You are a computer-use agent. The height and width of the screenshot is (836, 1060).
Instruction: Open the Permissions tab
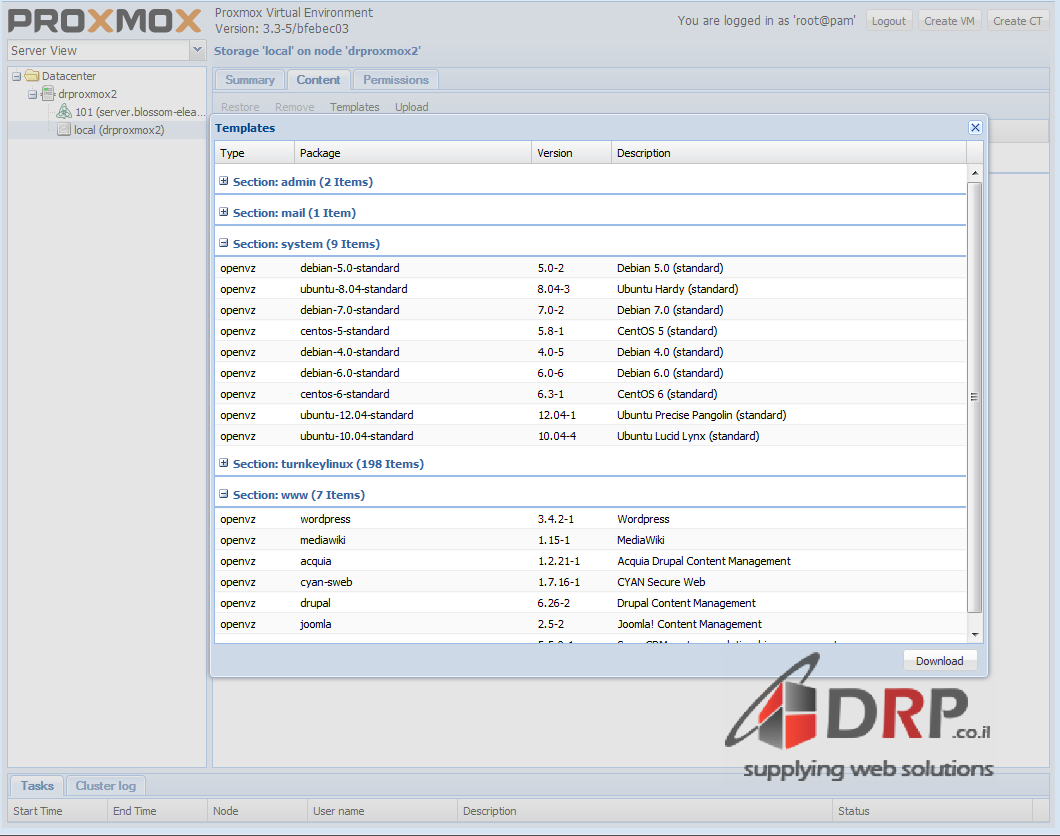coord(395,80)
